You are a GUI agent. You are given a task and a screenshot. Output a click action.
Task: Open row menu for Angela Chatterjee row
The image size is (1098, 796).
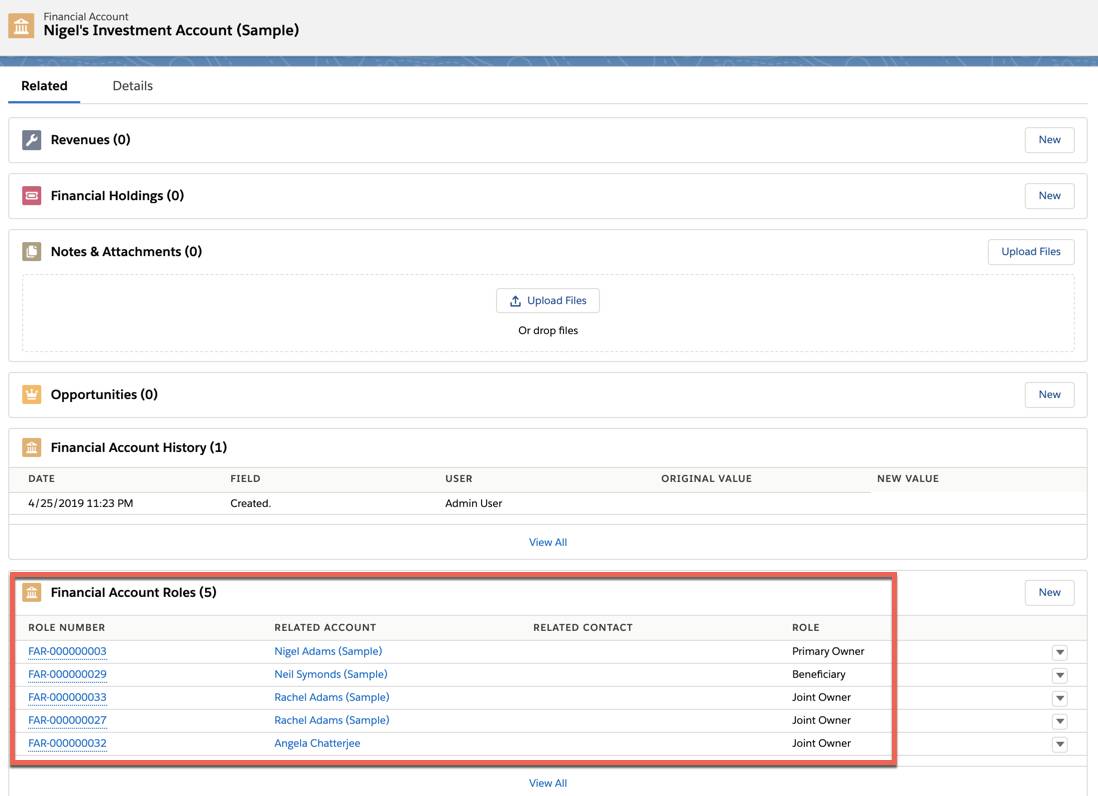tap(1059, 744)
